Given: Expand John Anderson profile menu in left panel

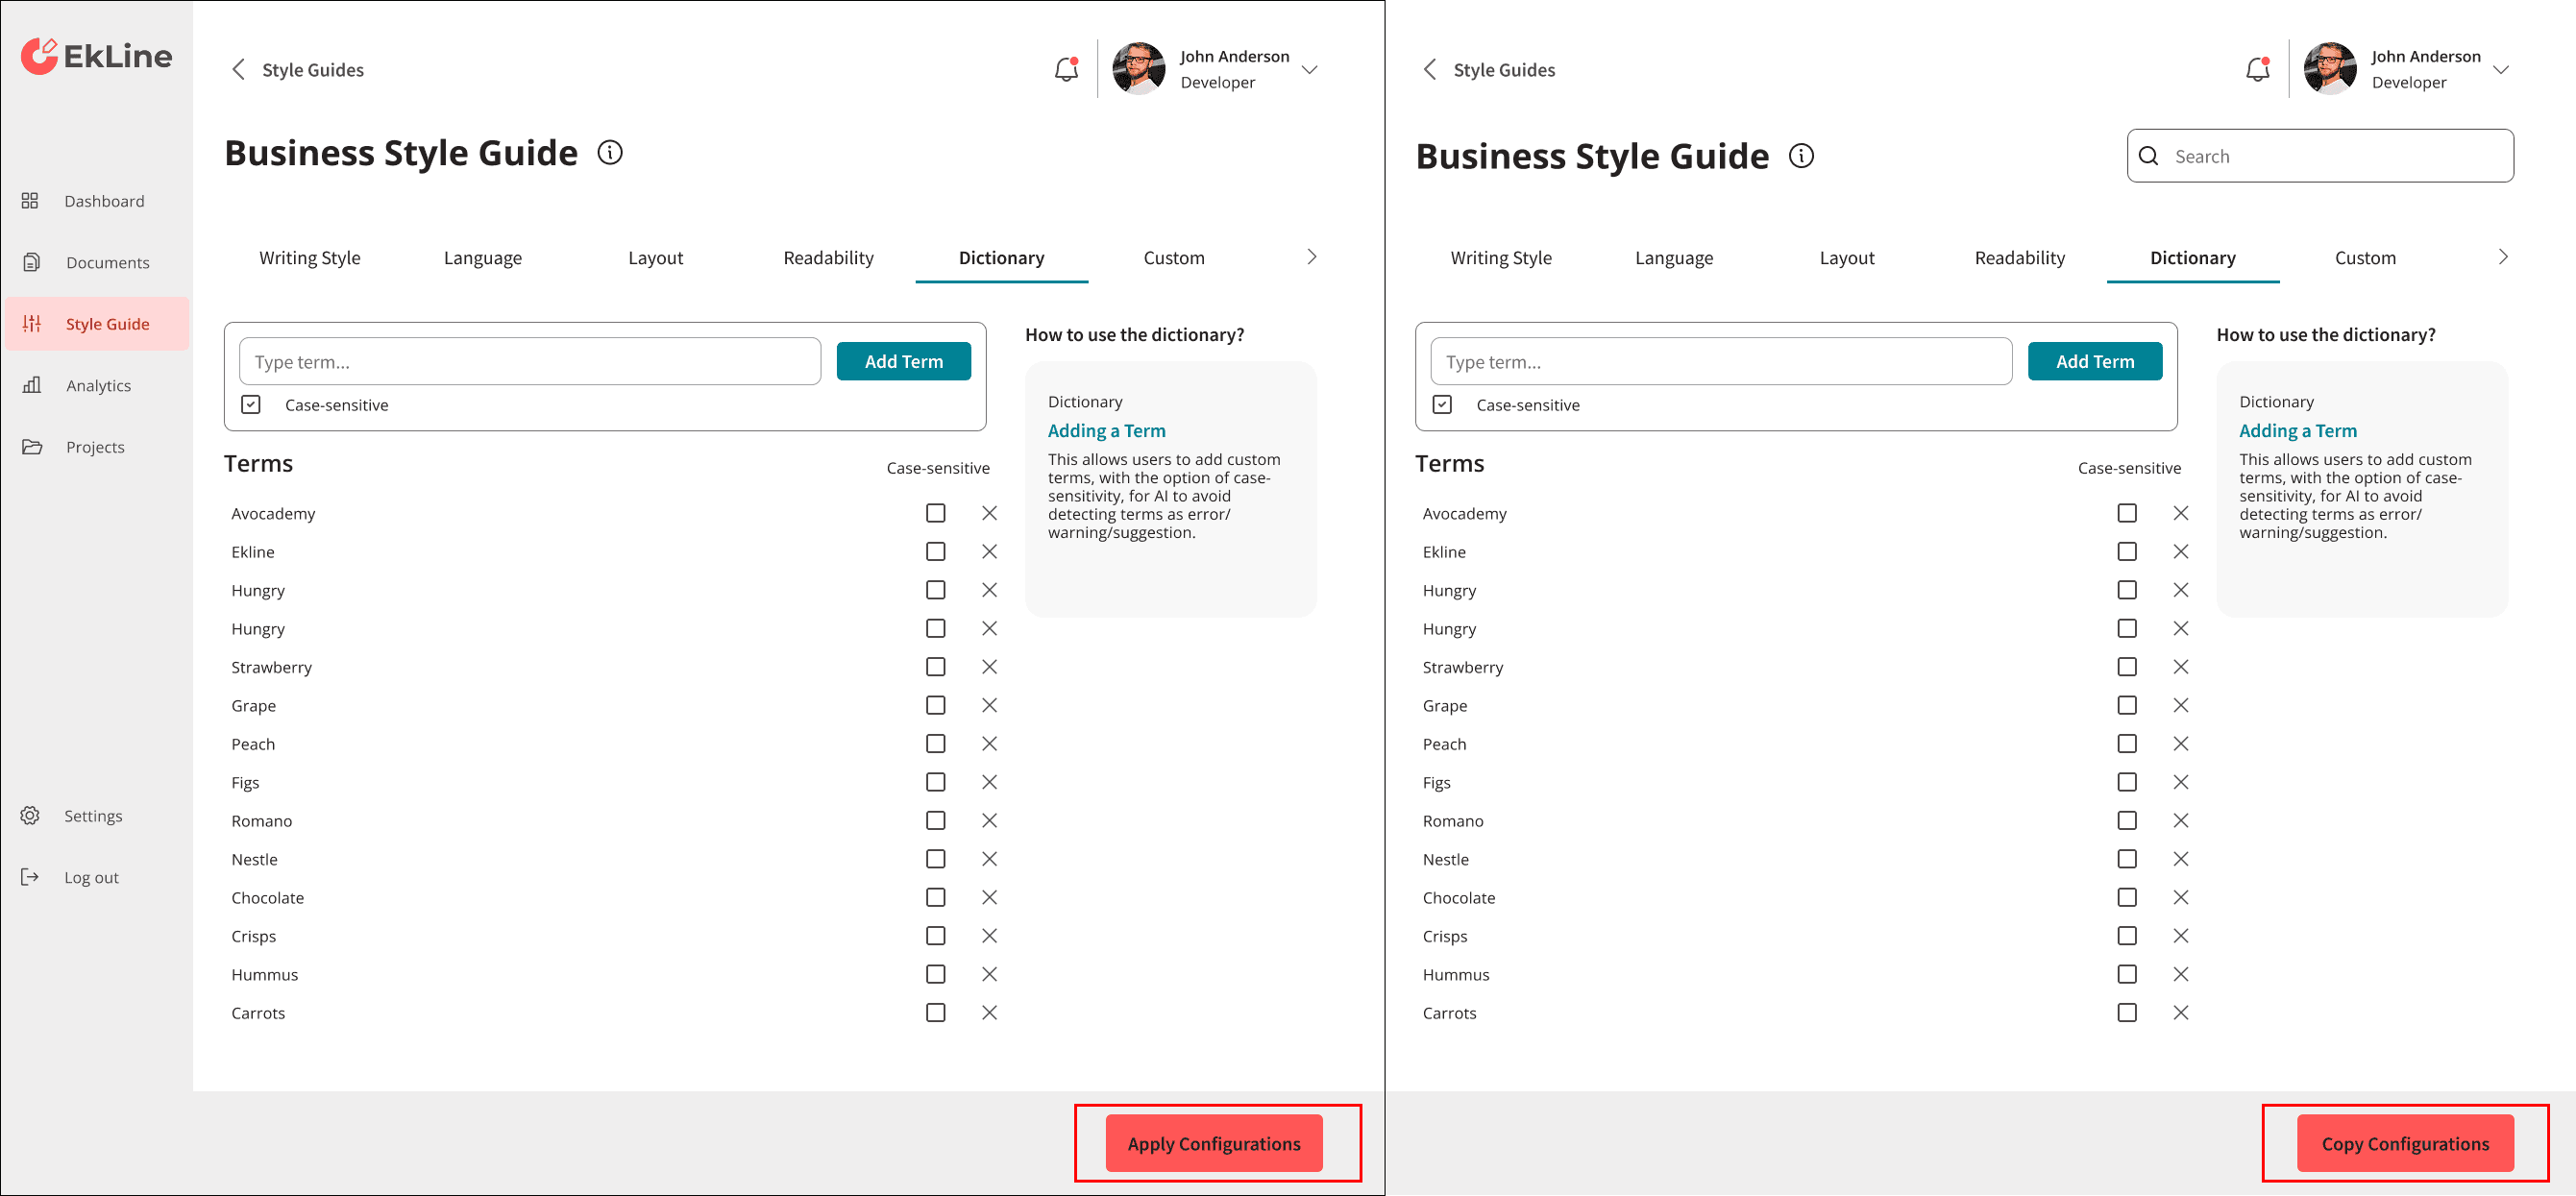Looking at the screenshot, I should (1309, 69).
